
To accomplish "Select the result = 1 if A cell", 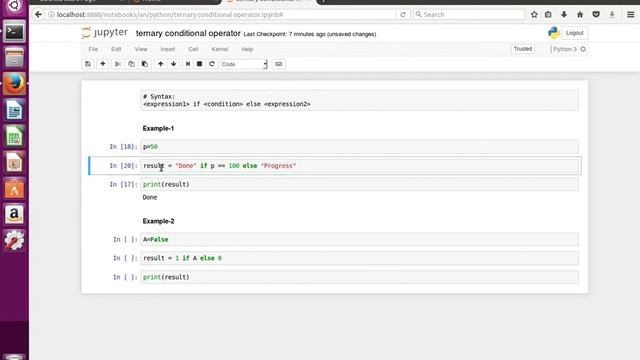I will point(359,258).
